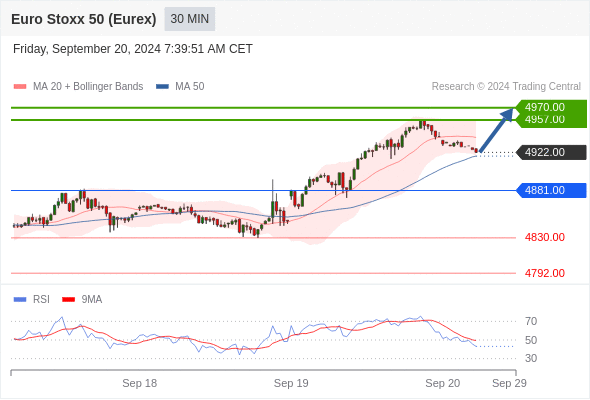The image size is (590, 400).
Task: Click the MA 50 blue legend swatch
Action: coord(162,87)
